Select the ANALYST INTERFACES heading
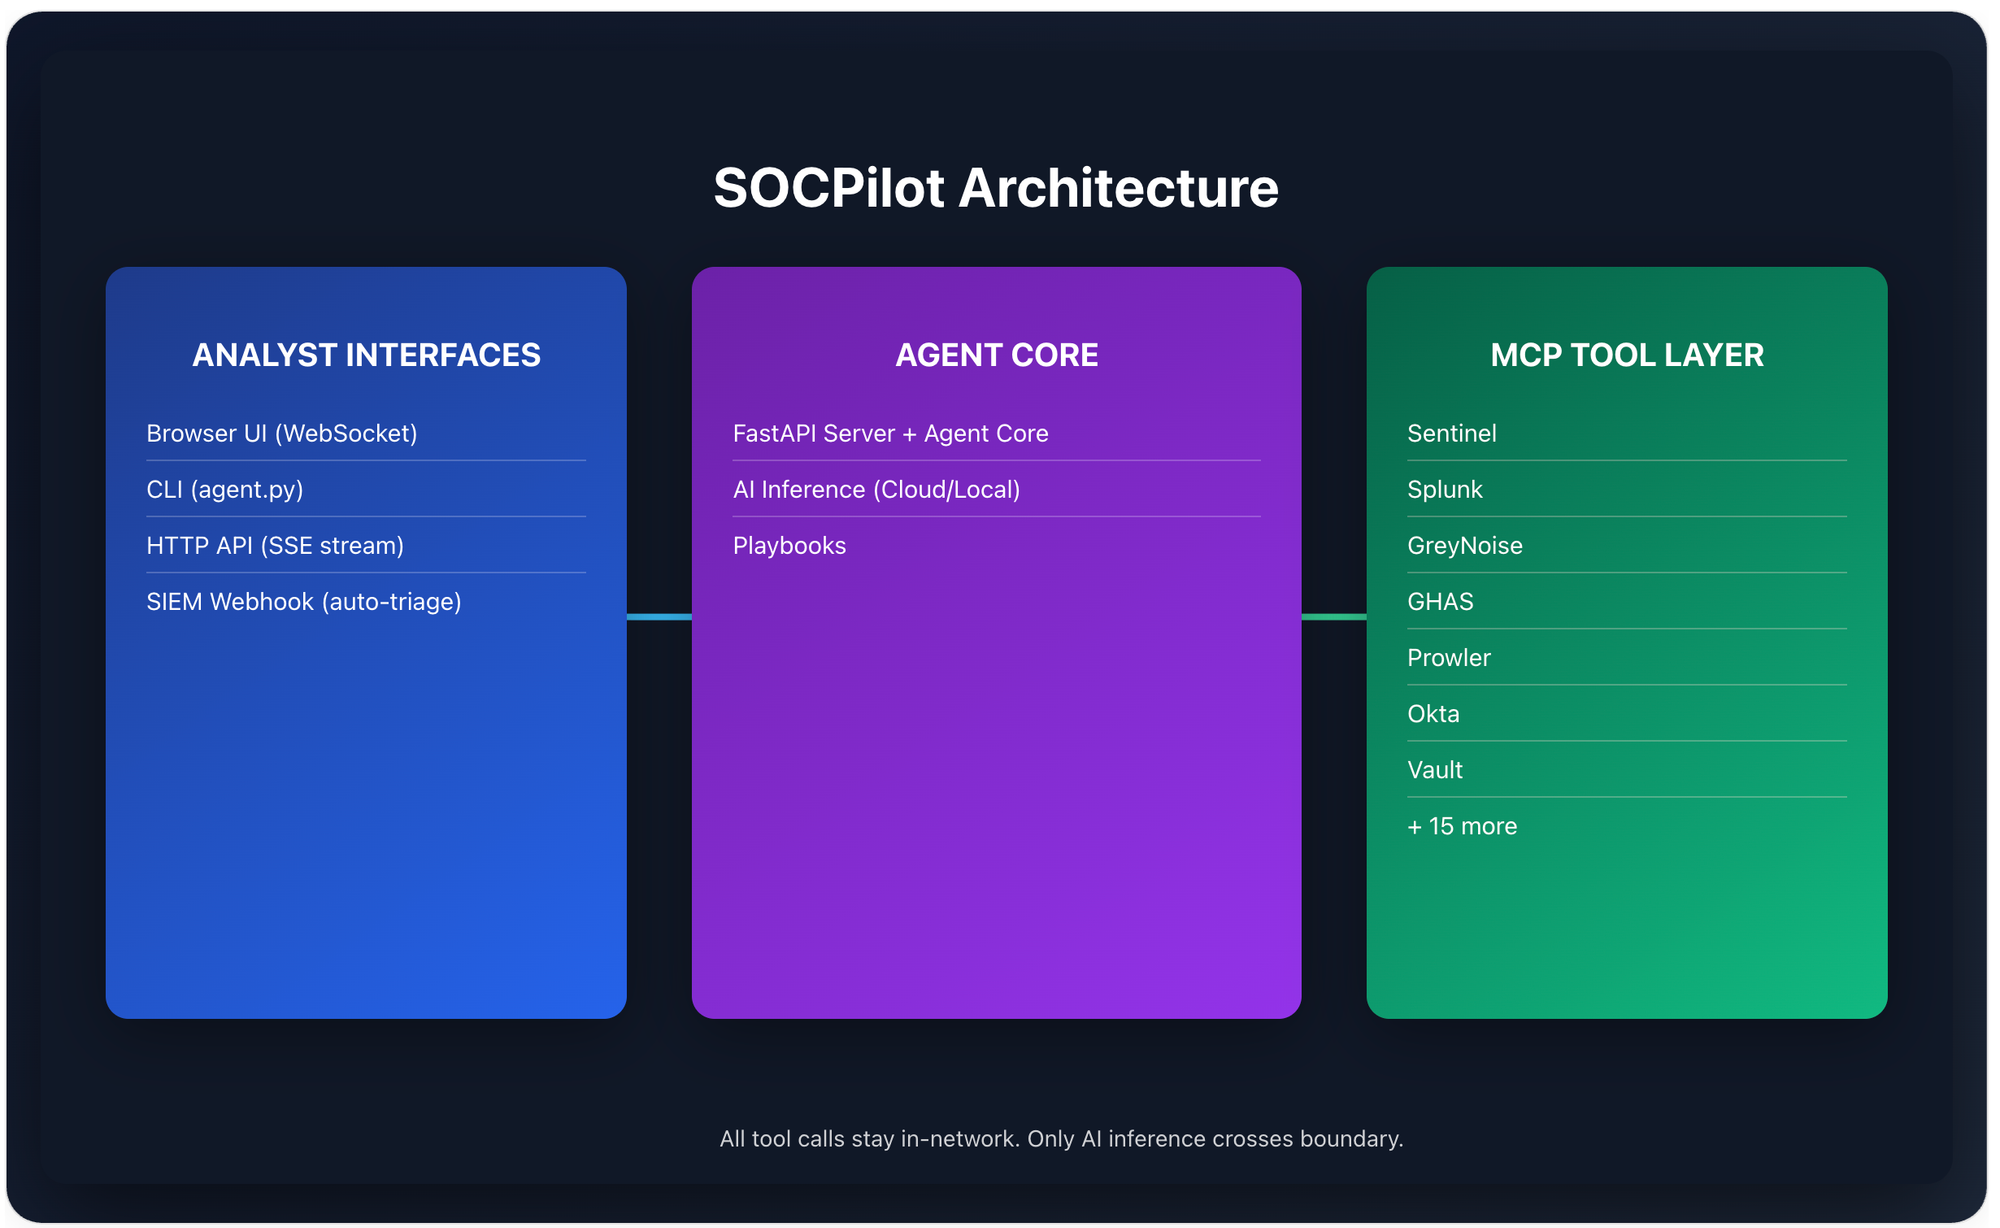The height and width of the screenshot is (1228, 2000). point(366,355)
